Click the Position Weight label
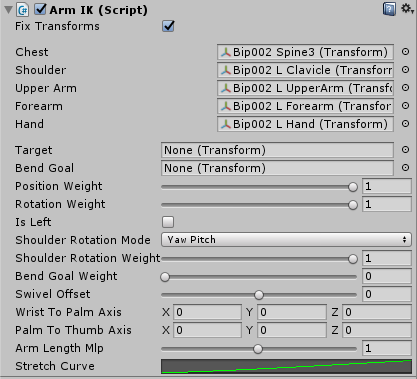The width and height of the screenshot is (417, 379). pos(59,186)
